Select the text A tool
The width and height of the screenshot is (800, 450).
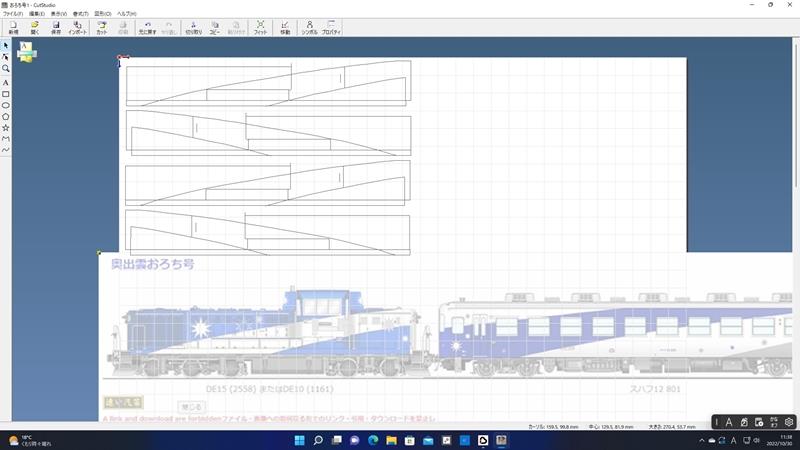click(x=6, y=82)
